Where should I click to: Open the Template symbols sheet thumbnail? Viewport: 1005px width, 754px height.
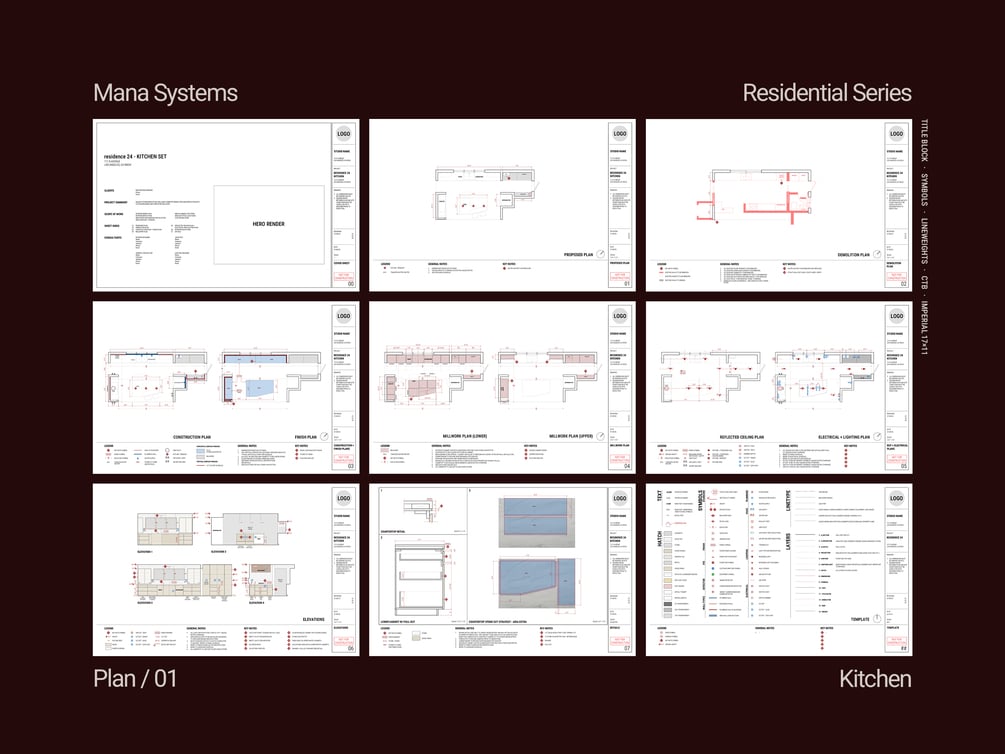[779, 569]
